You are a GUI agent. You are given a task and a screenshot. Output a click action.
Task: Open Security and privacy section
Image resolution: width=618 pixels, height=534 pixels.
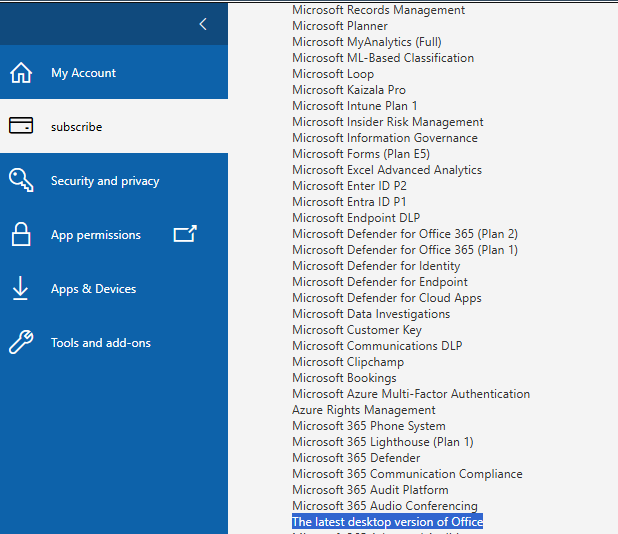114,180
